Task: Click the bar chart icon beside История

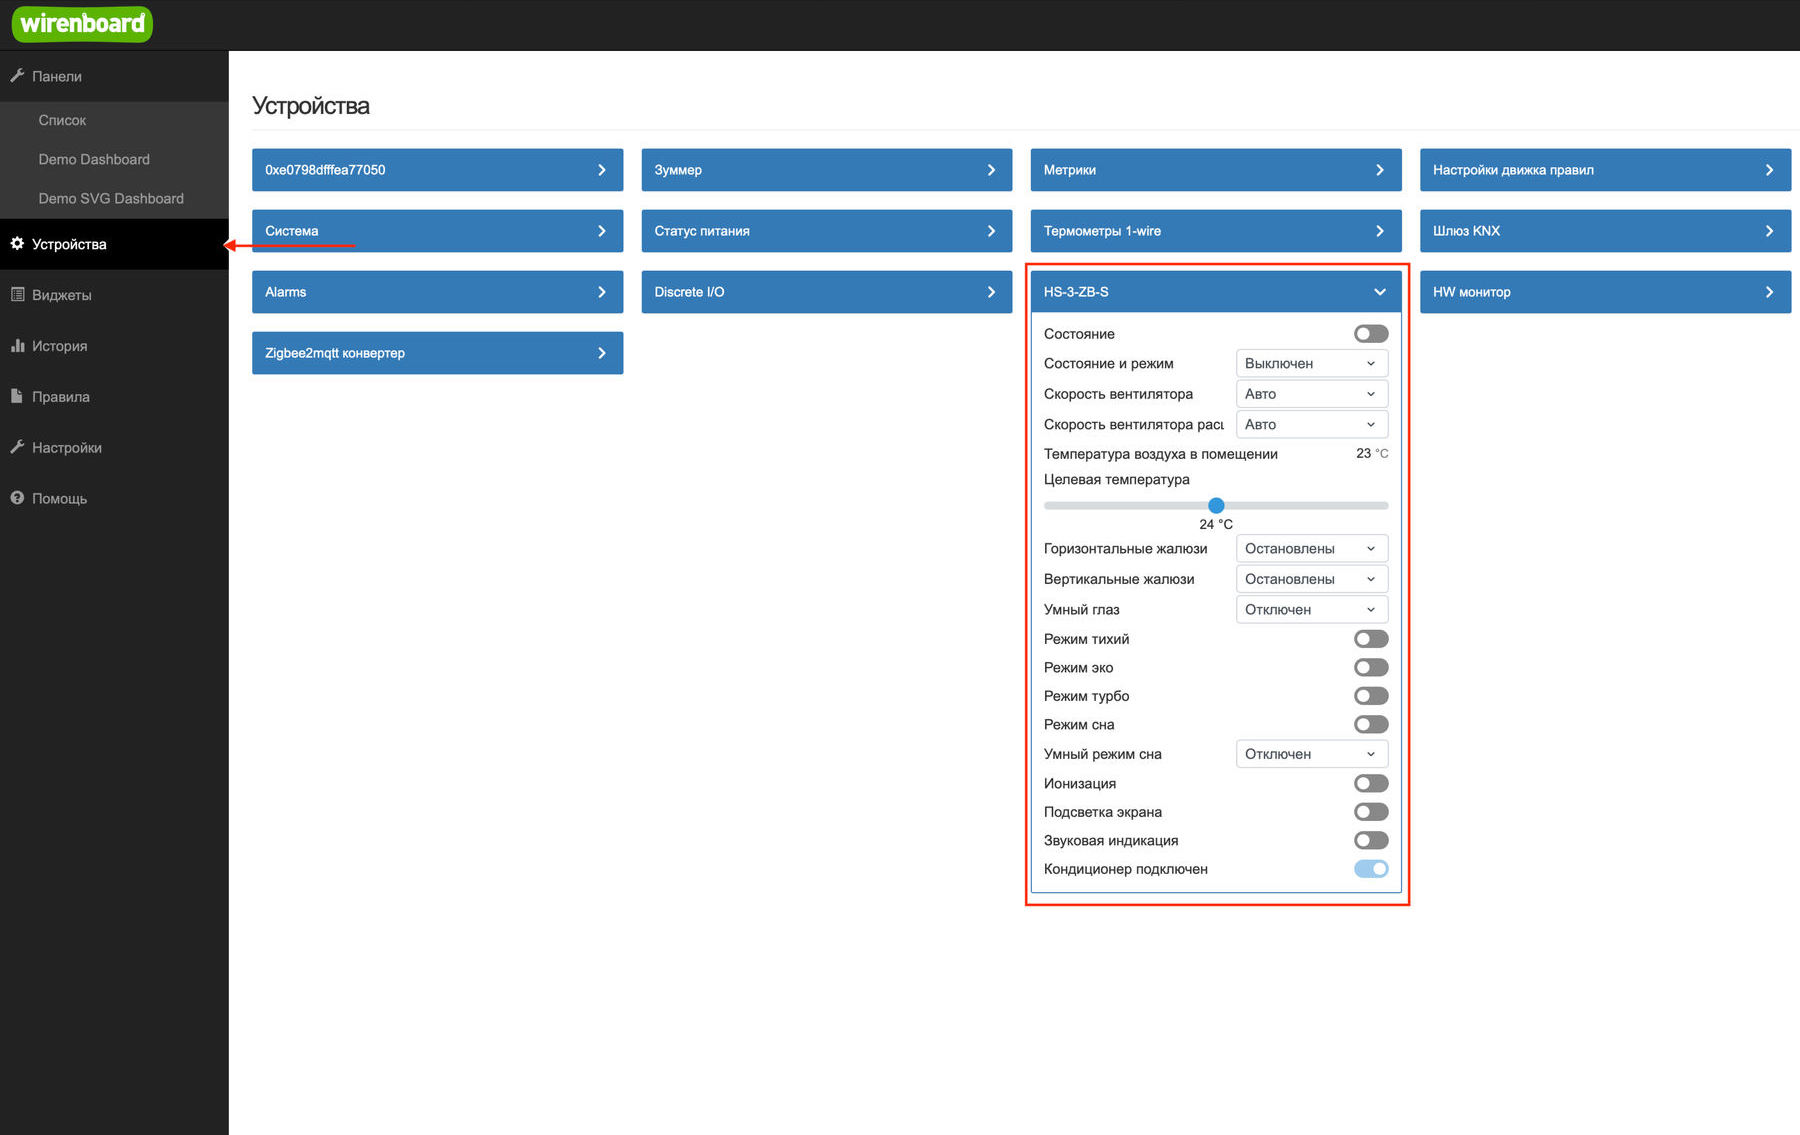Action: [x=17, y=346]
